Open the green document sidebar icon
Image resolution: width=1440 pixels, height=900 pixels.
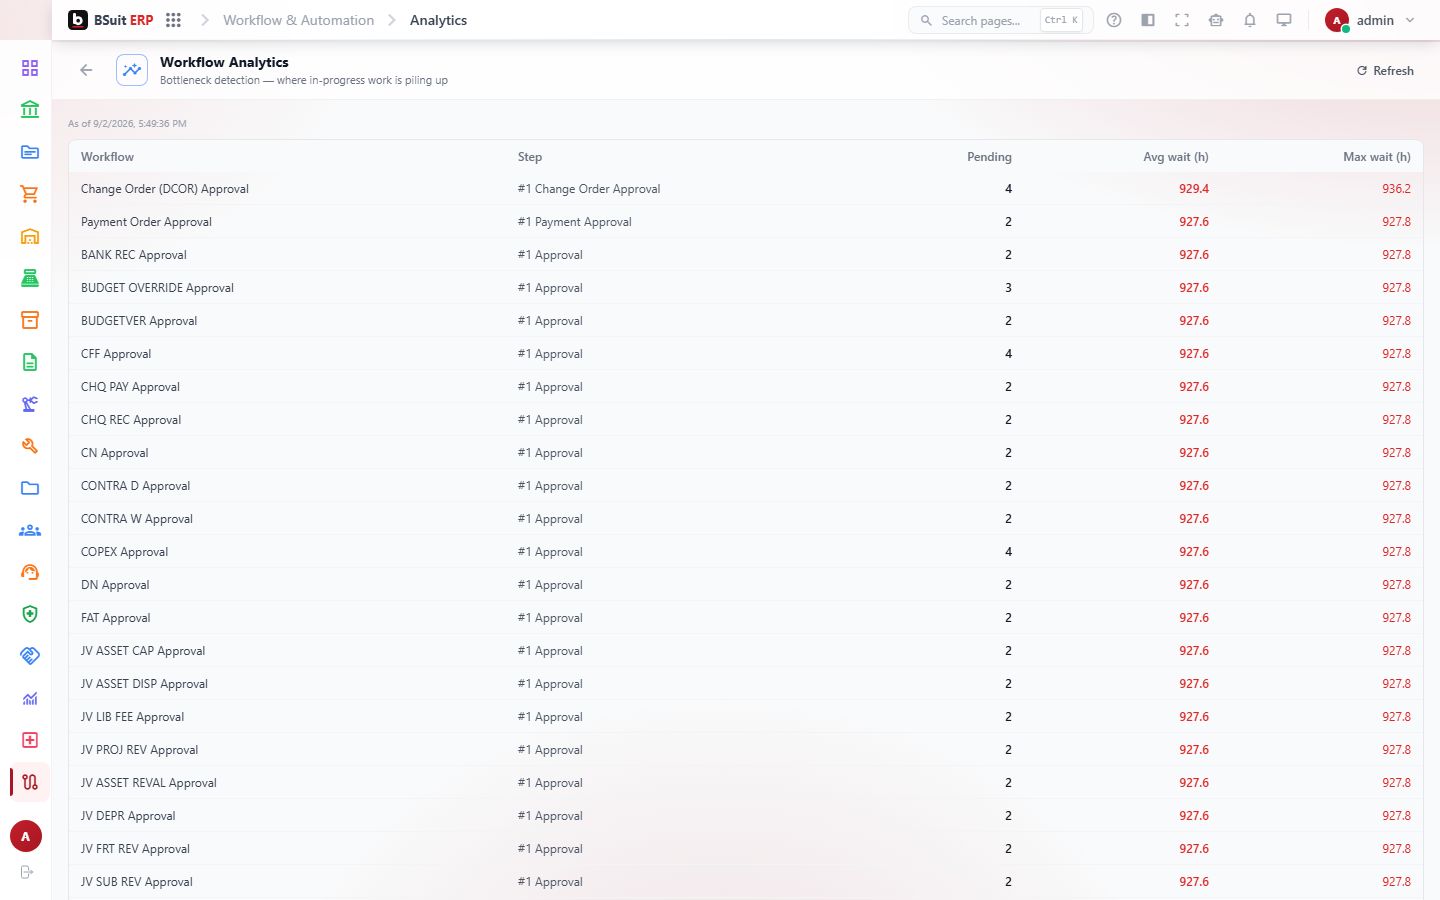pos(30,362)
